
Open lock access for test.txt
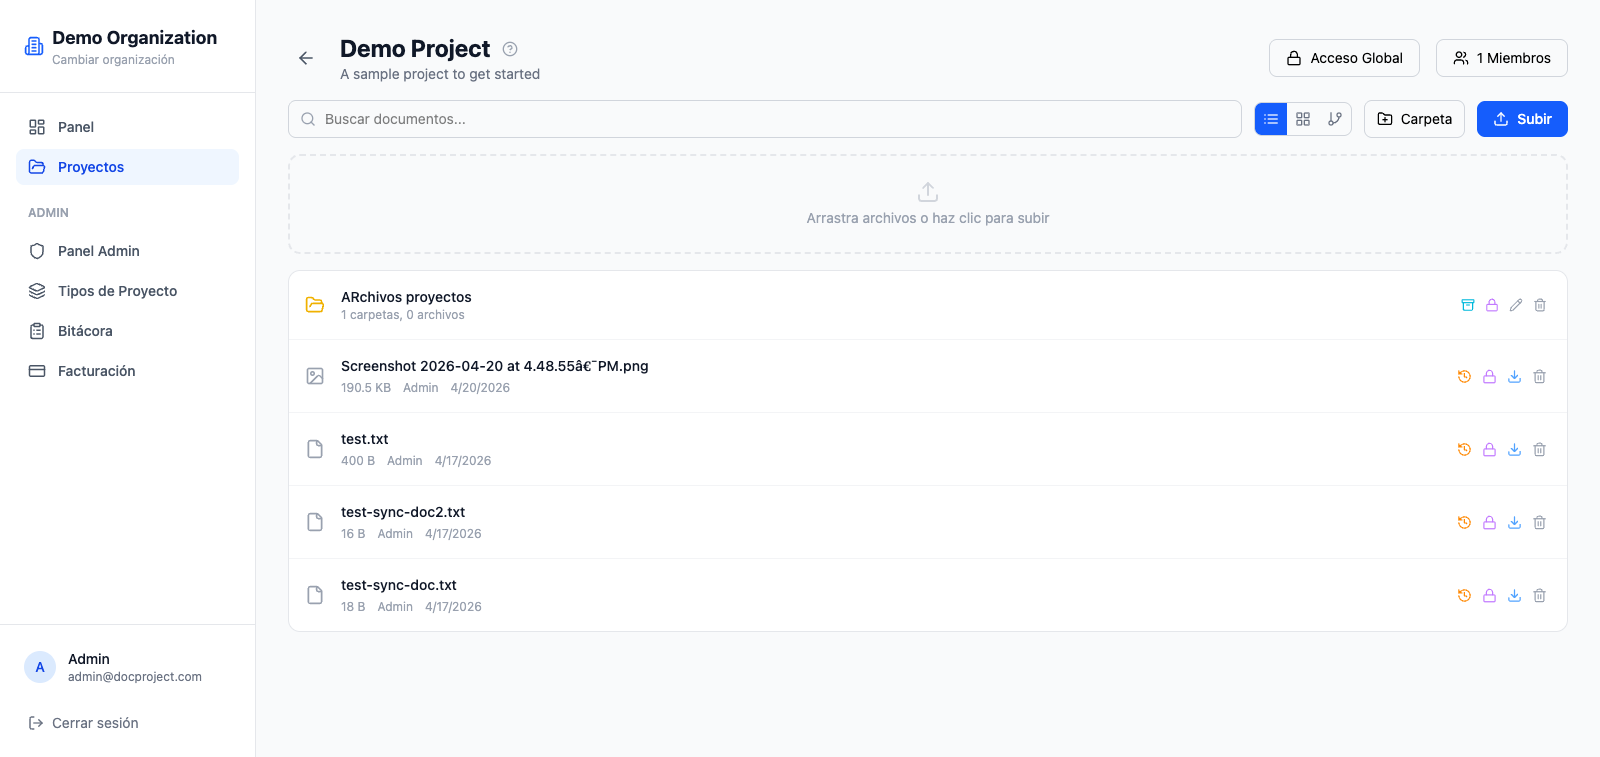tap(1489, 450)
